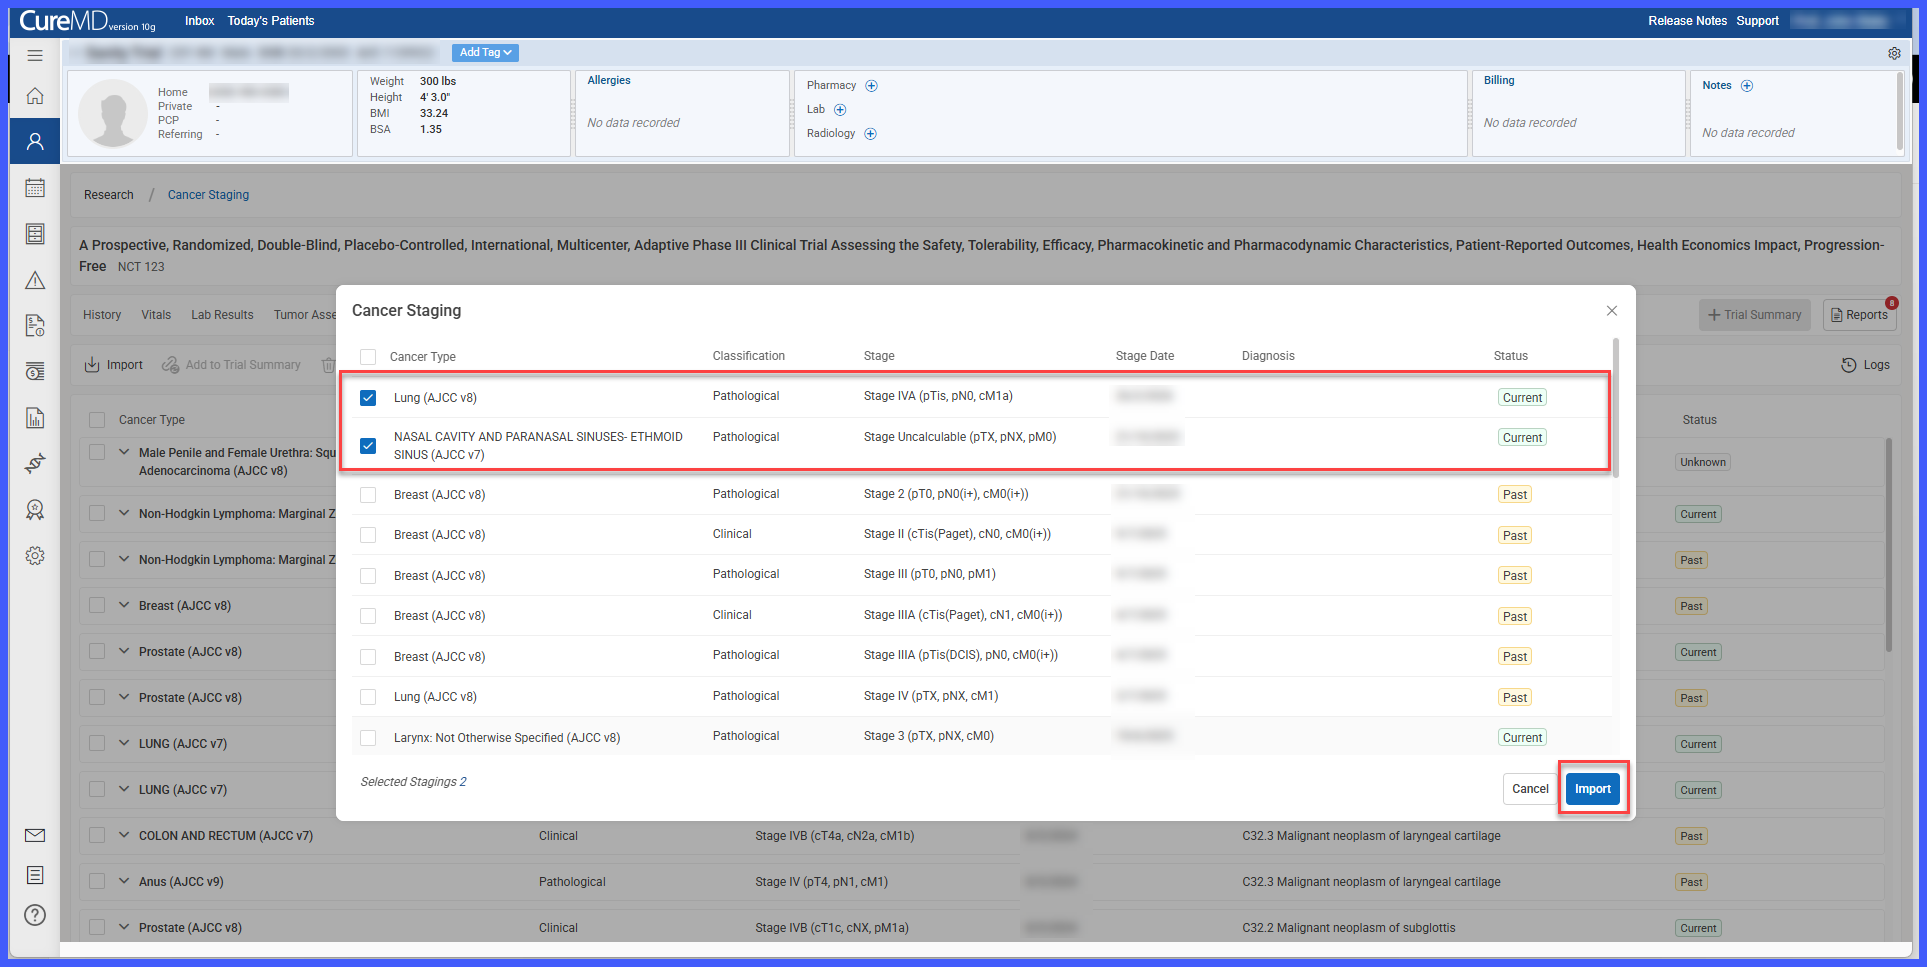Open the help question mark icon
The width and height of the screenshot is (1927, 967).
35,915
